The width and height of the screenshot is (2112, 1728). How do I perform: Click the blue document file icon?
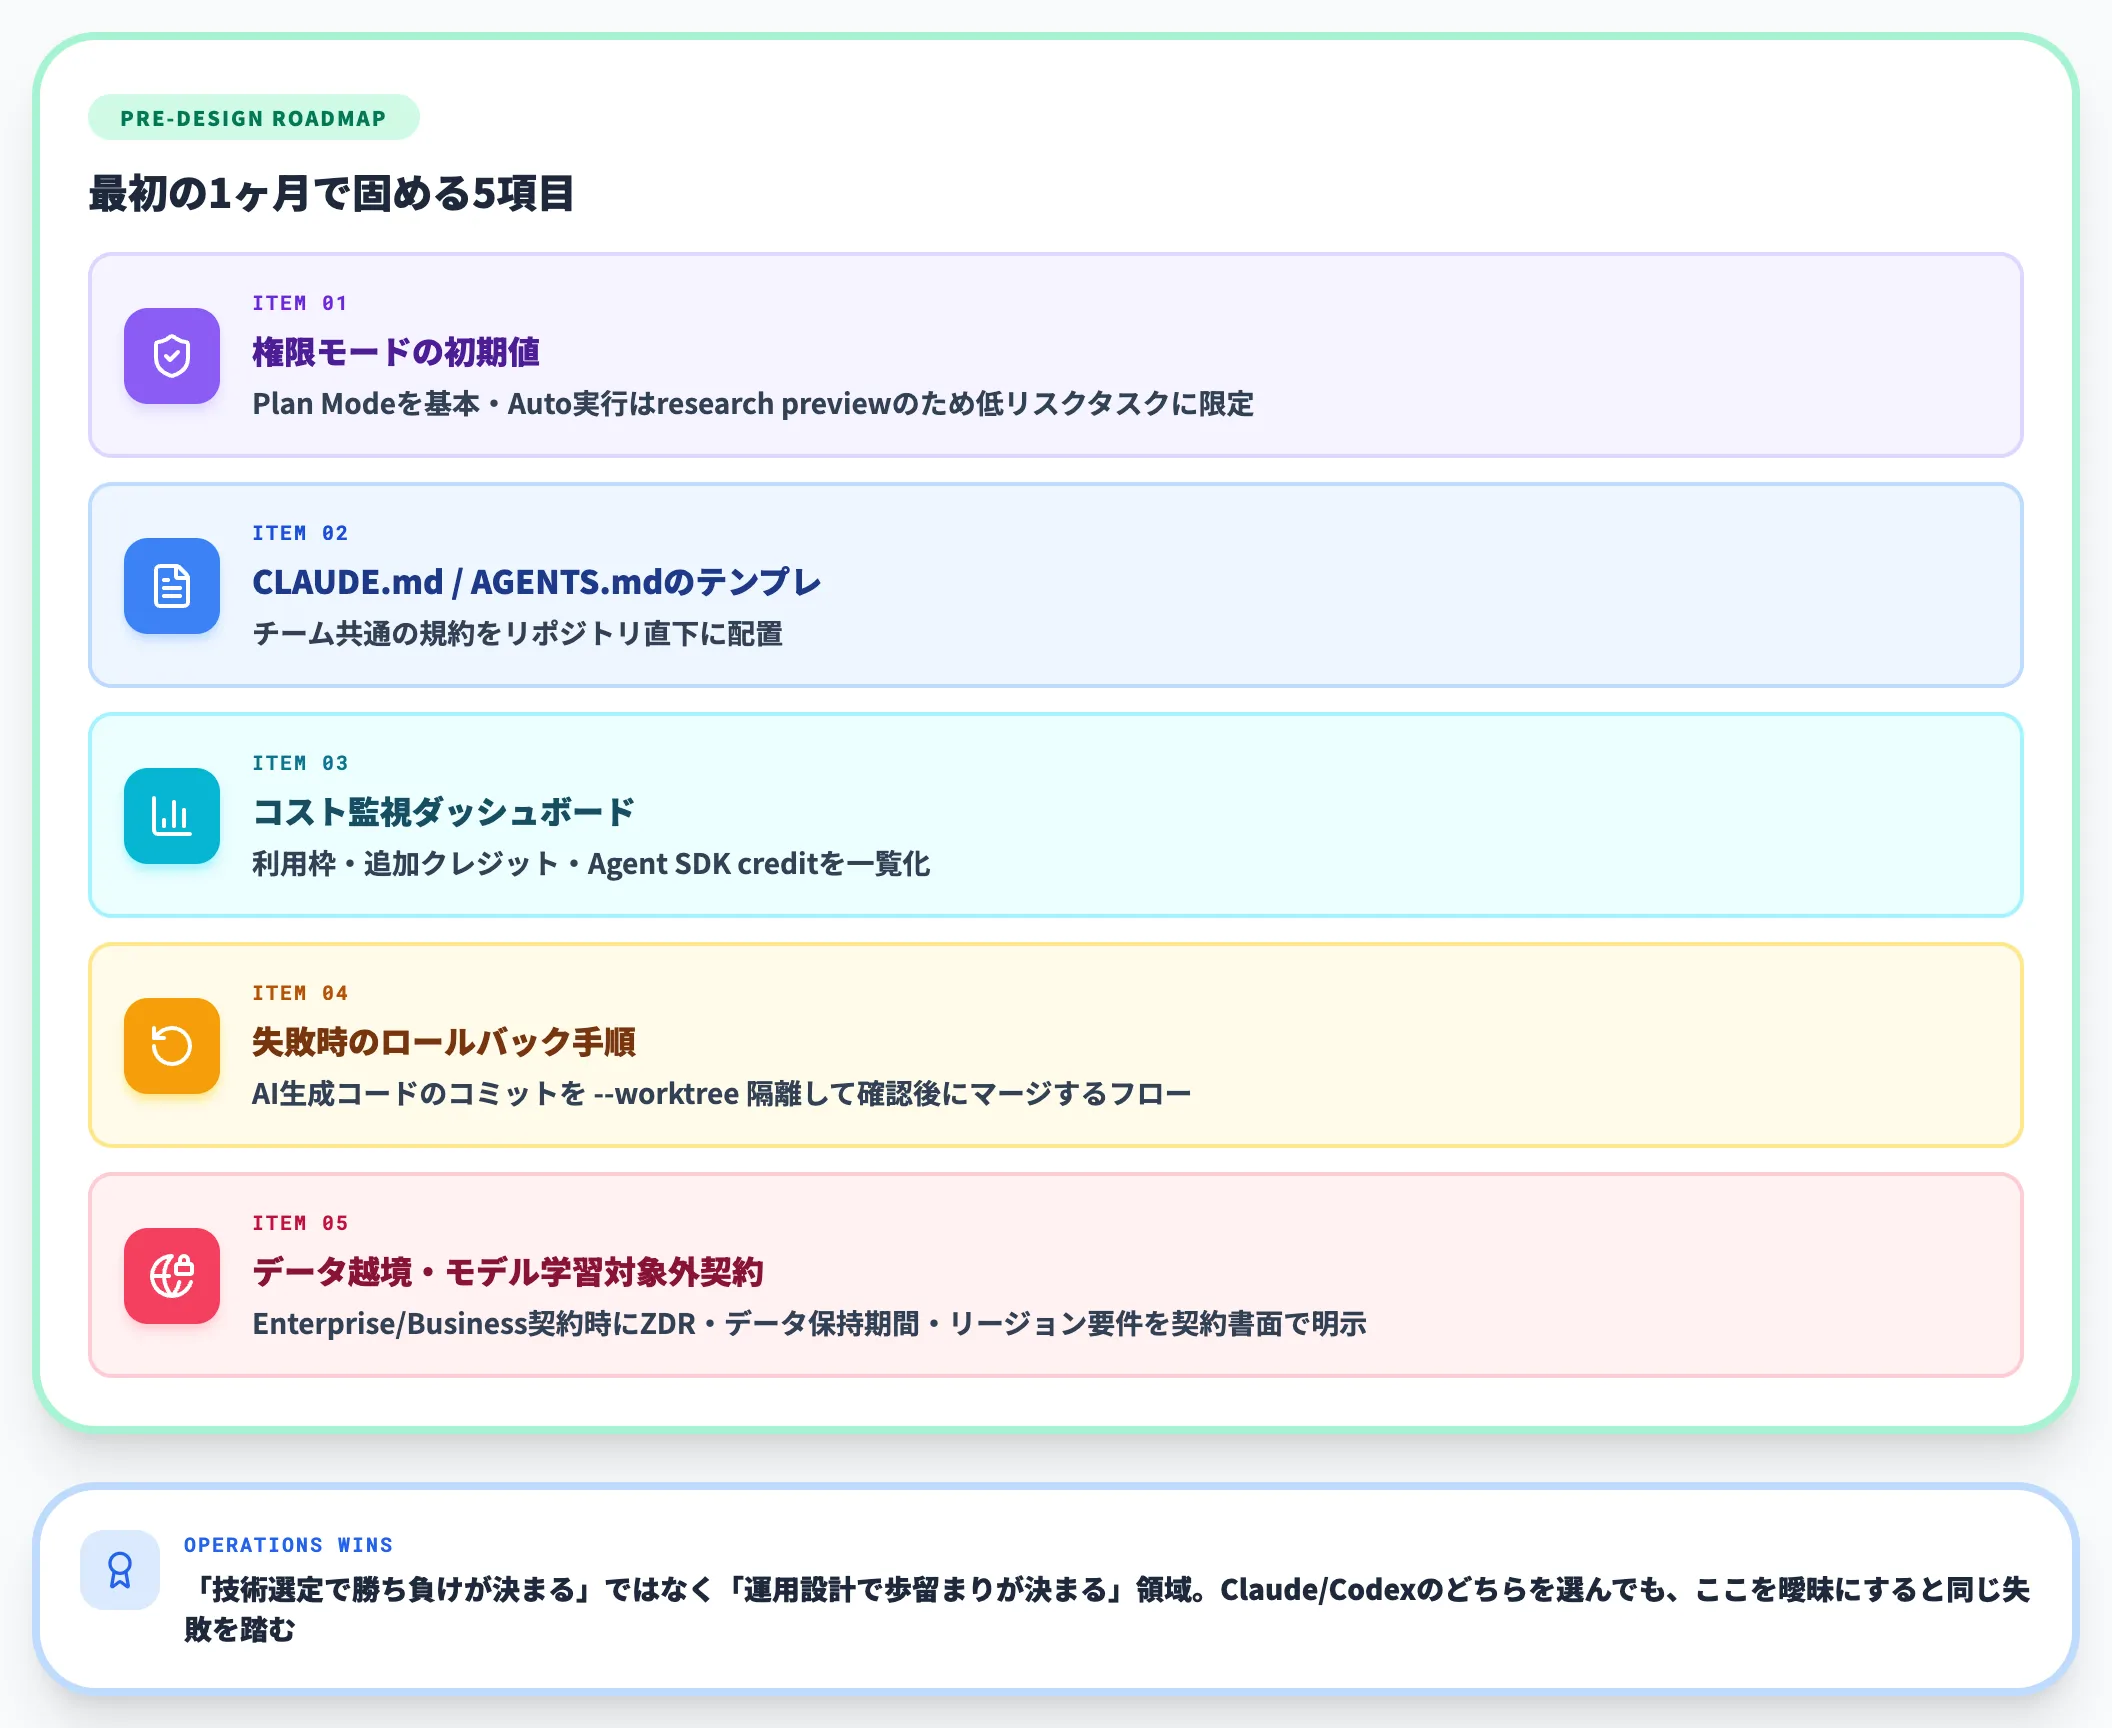172,586
